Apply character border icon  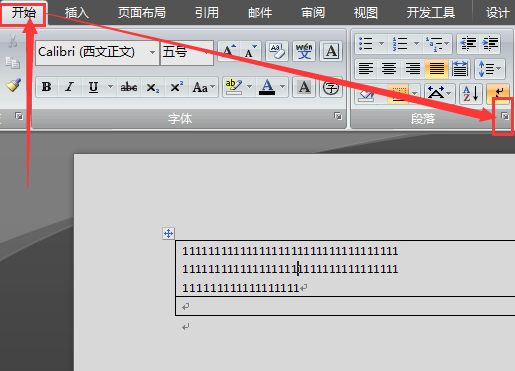click(x=331, y=51)
